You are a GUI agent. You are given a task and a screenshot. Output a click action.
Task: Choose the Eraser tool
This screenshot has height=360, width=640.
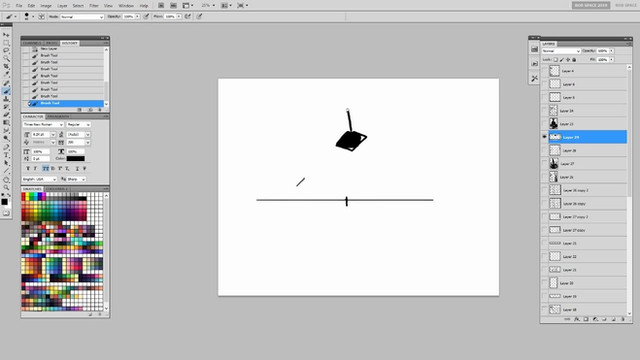tap(6, 115)
